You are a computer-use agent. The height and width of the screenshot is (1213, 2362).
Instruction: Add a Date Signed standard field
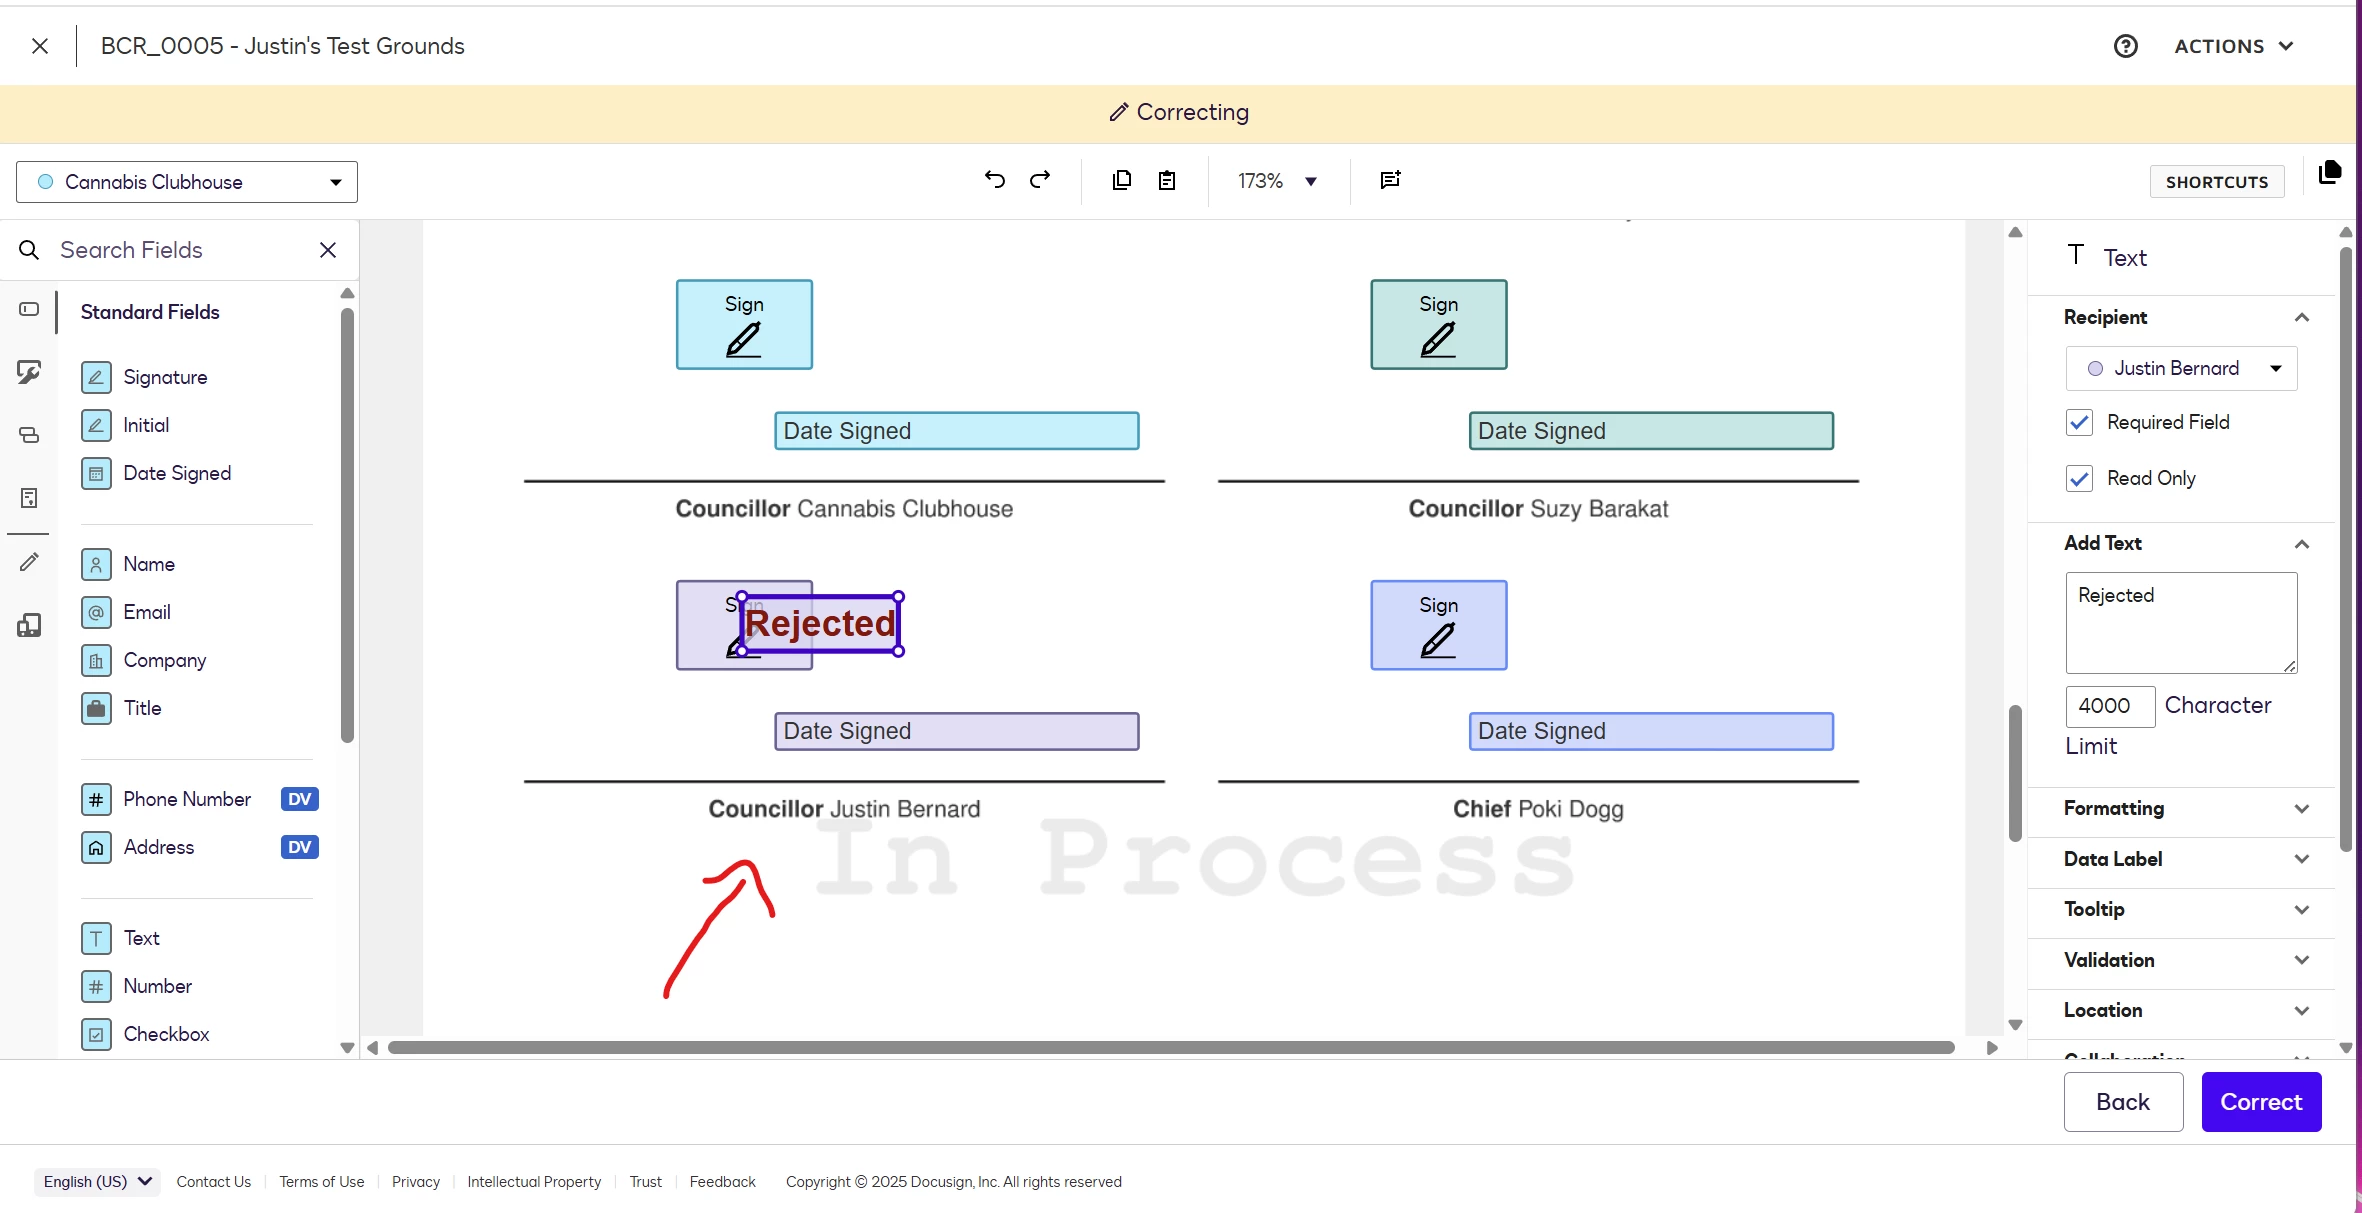click(x=176, y=473)
